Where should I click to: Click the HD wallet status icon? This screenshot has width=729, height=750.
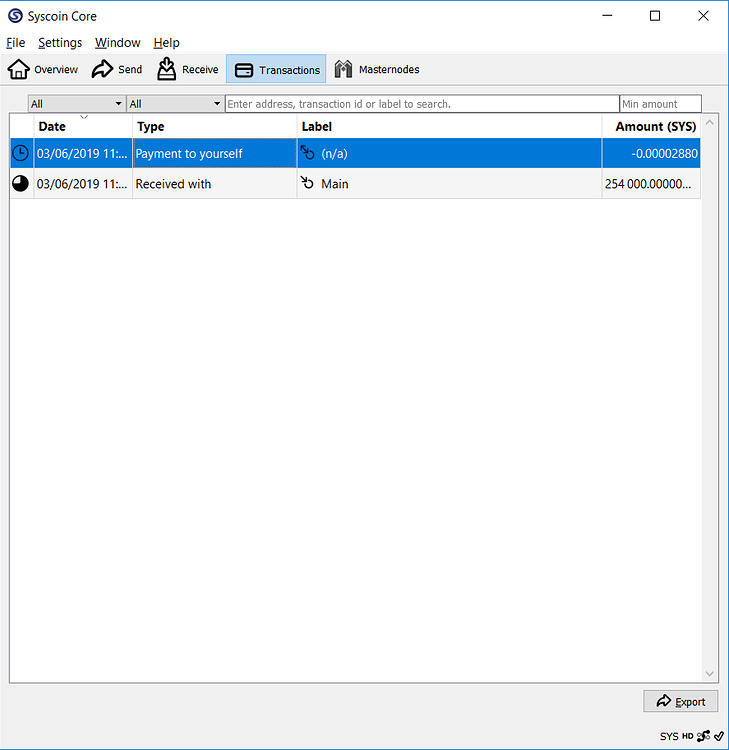pos(687,736)
